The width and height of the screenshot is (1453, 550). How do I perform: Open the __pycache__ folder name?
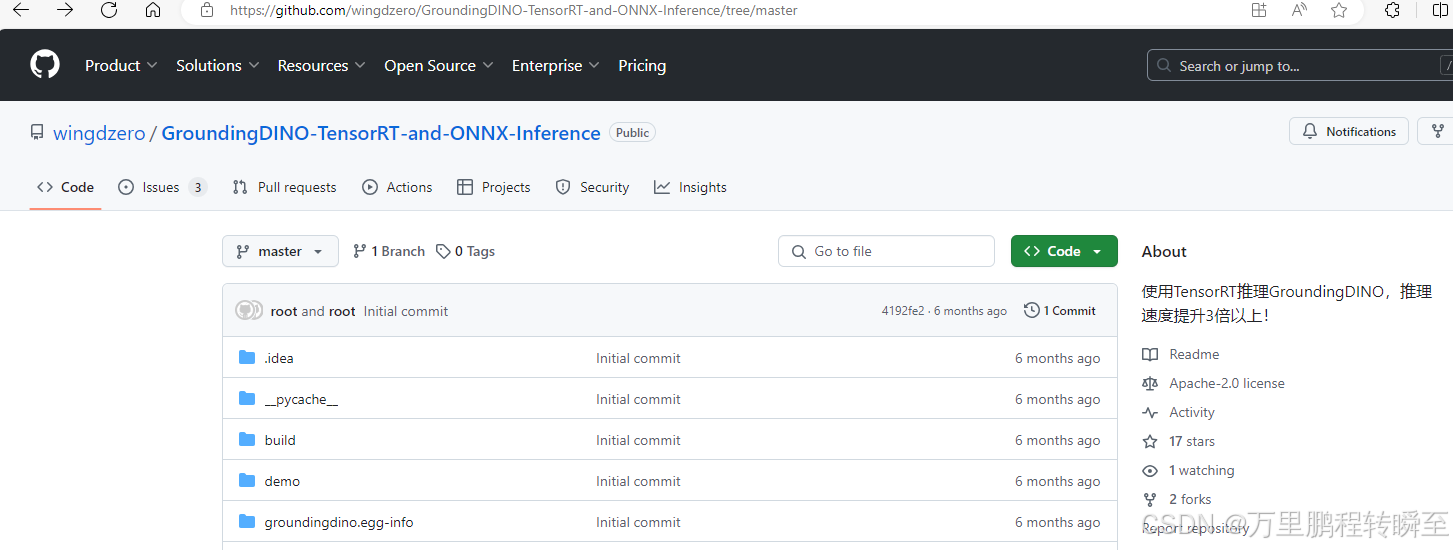click(x=301, y=399)
